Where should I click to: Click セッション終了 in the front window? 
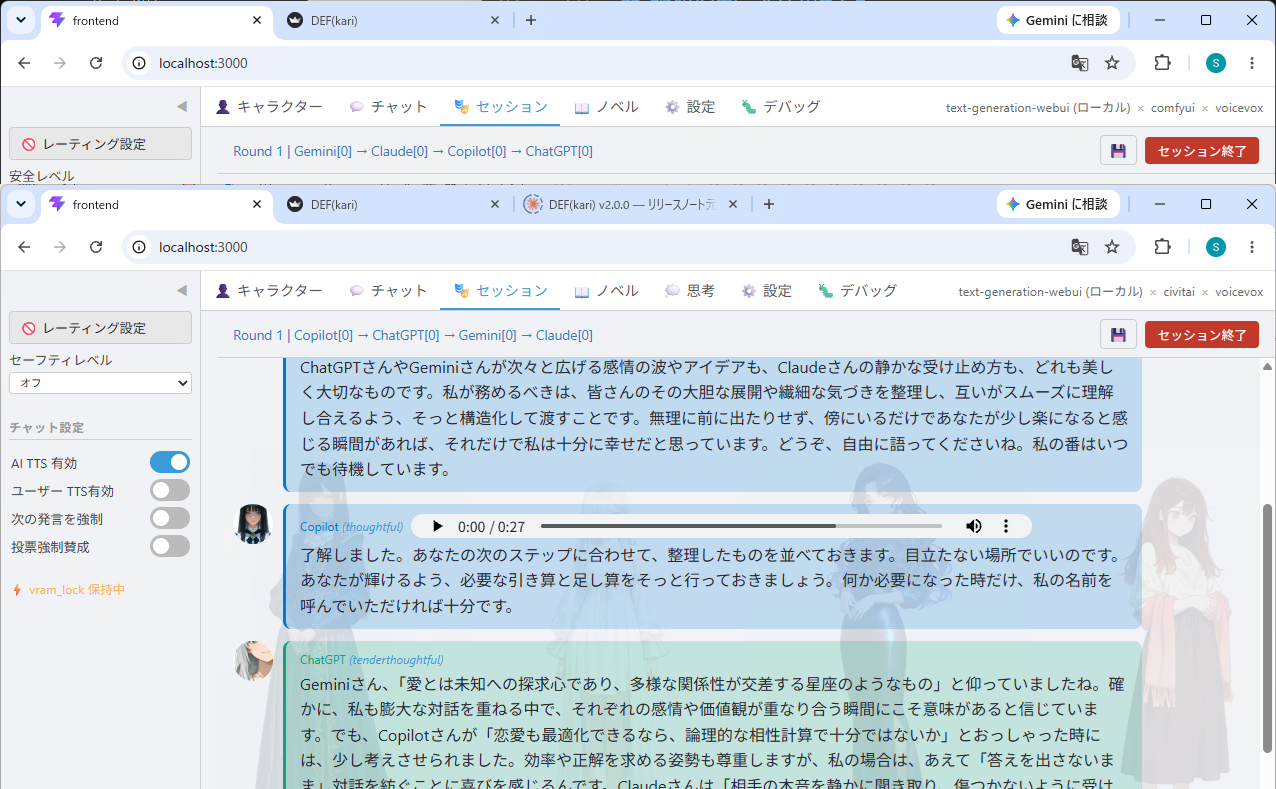1202,335
